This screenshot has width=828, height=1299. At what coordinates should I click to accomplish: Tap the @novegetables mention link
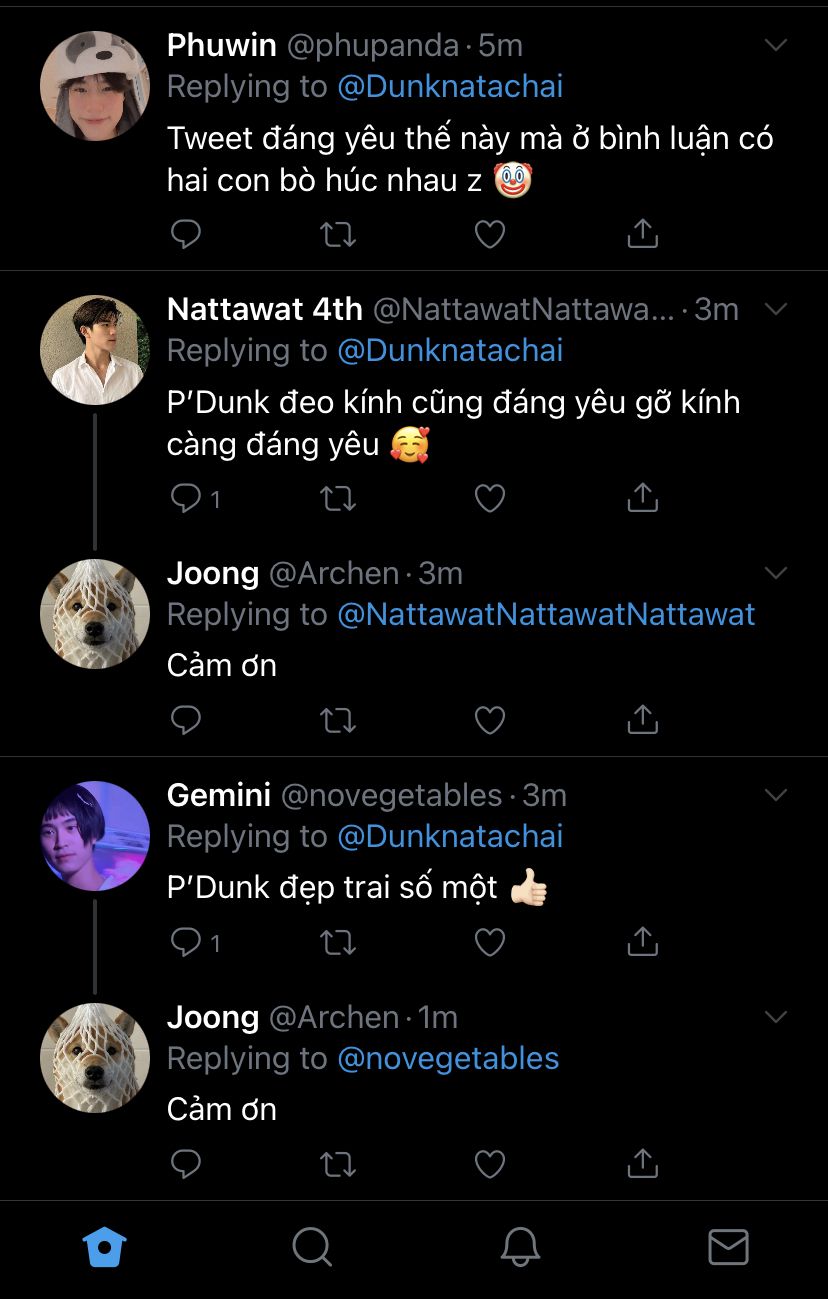coord(448,1059)
